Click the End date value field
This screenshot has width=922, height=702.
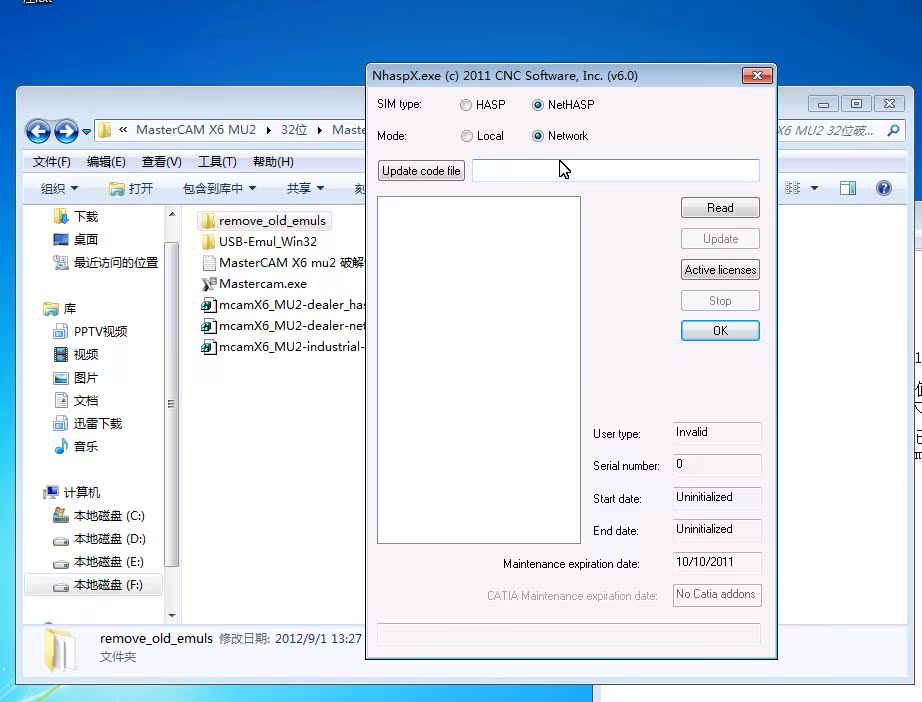coord(717,529)
